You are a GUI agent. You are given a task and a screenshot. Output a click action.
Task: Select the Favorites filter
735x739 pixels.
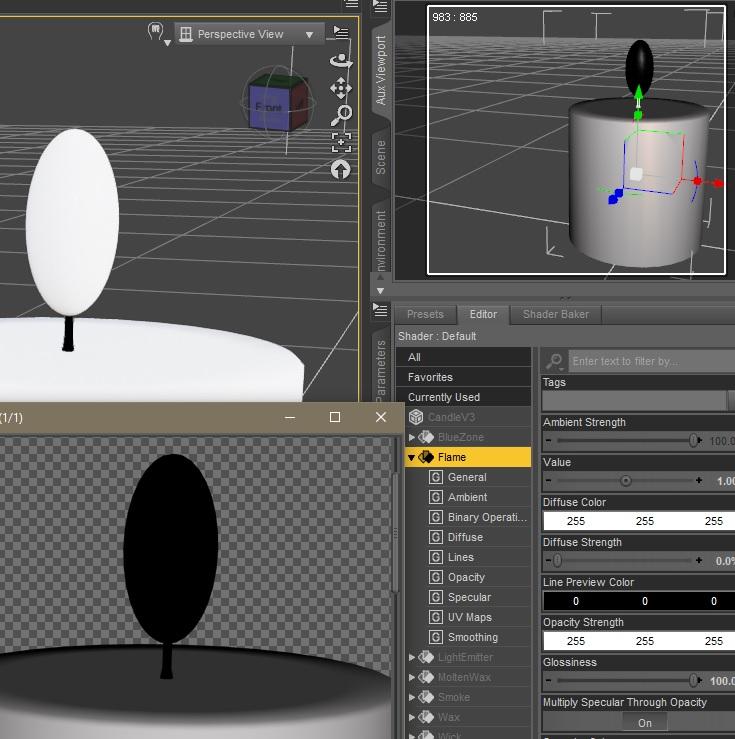coord(430,377)
